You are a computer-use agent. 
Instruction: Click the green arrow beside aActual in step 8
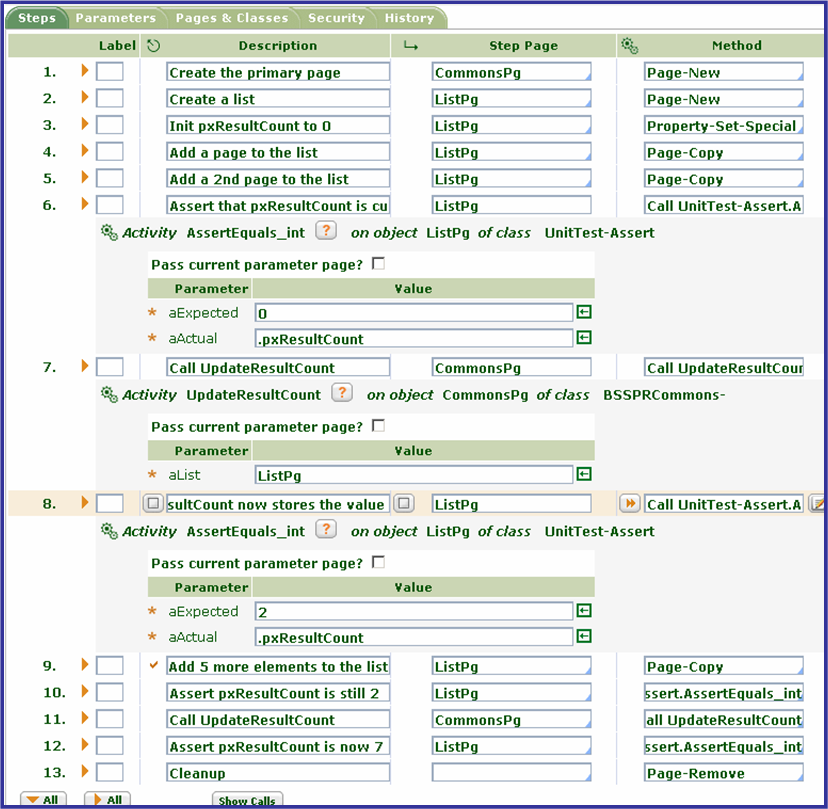point(584,636)
